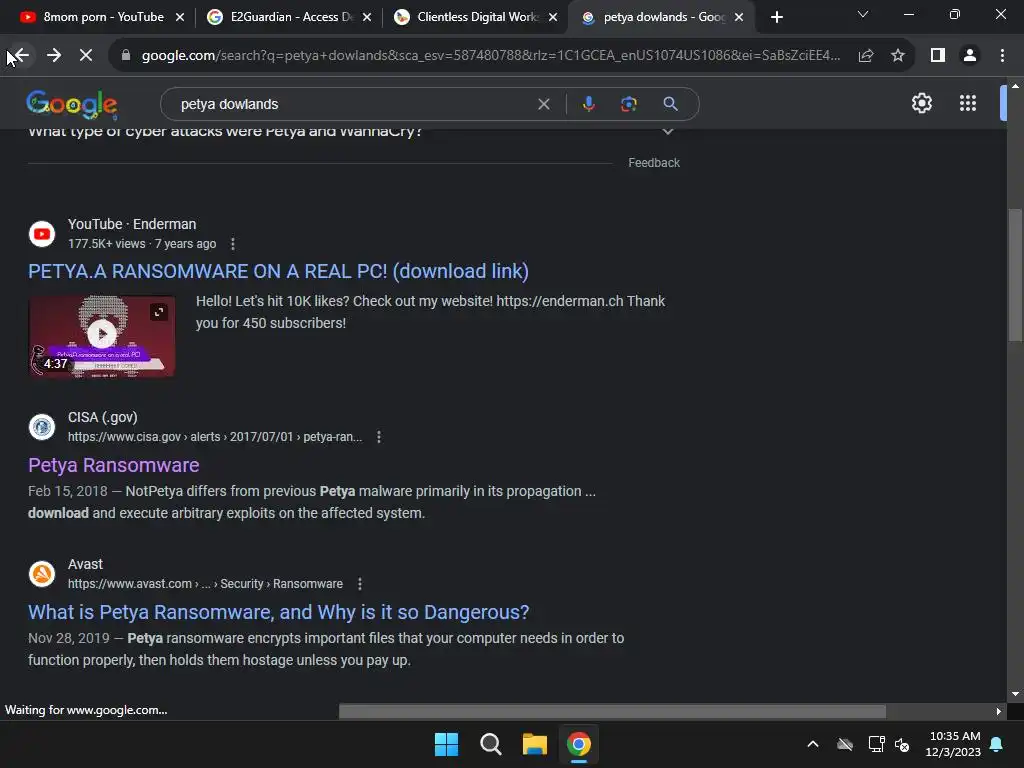Image resolution: width=1024 pixels, height=768 pixels.
Task: Click the vertical page scrollbar thumb
Action: point(1015,275)
